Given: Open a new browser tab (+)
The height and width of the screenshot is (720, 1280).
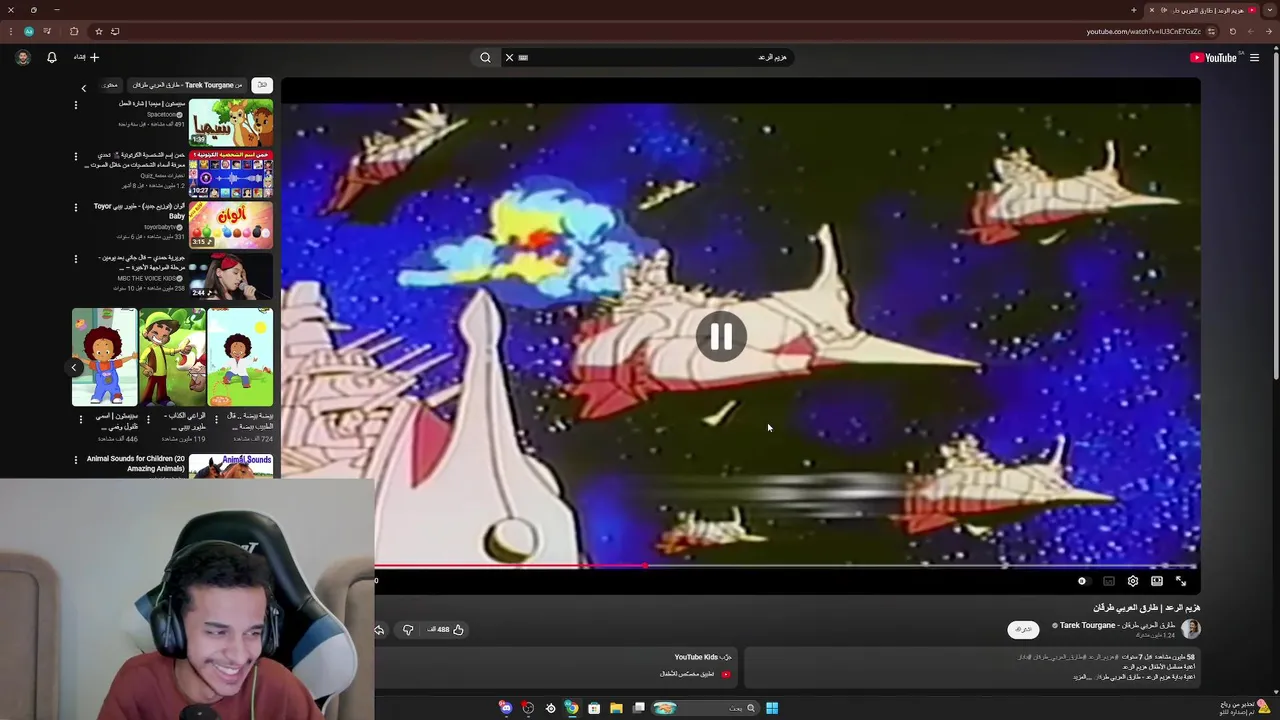Looking at the screenshot, I should coord(1133,10).
